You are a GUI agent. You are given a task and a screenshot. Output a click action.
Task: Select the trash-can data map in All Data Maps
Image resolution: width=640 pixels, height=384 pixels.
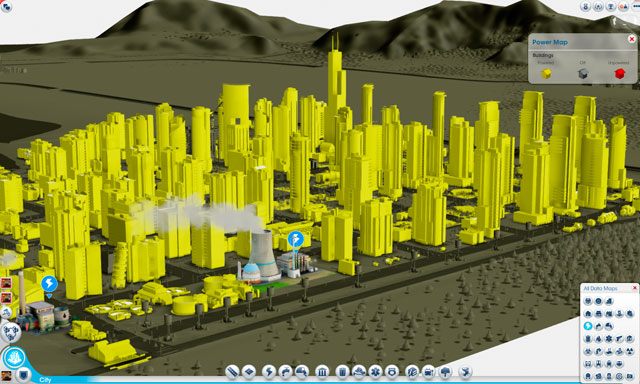(588, 338)
